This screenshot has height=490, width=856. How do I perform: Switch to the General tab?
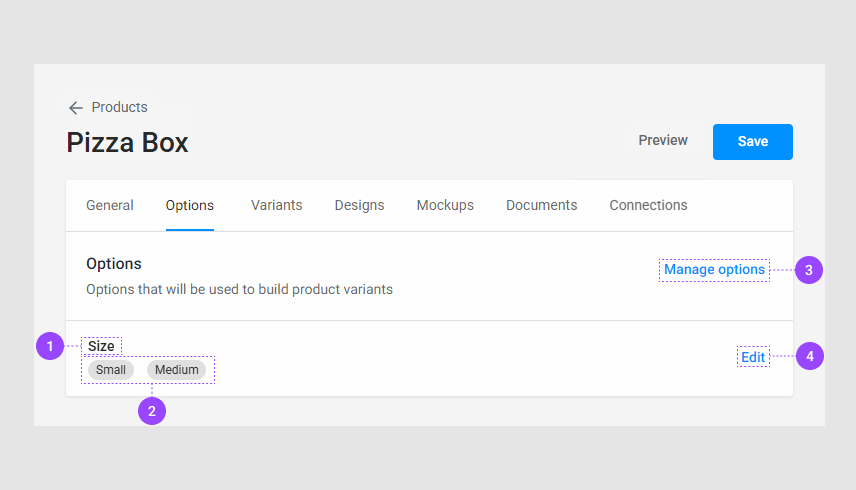110,205
